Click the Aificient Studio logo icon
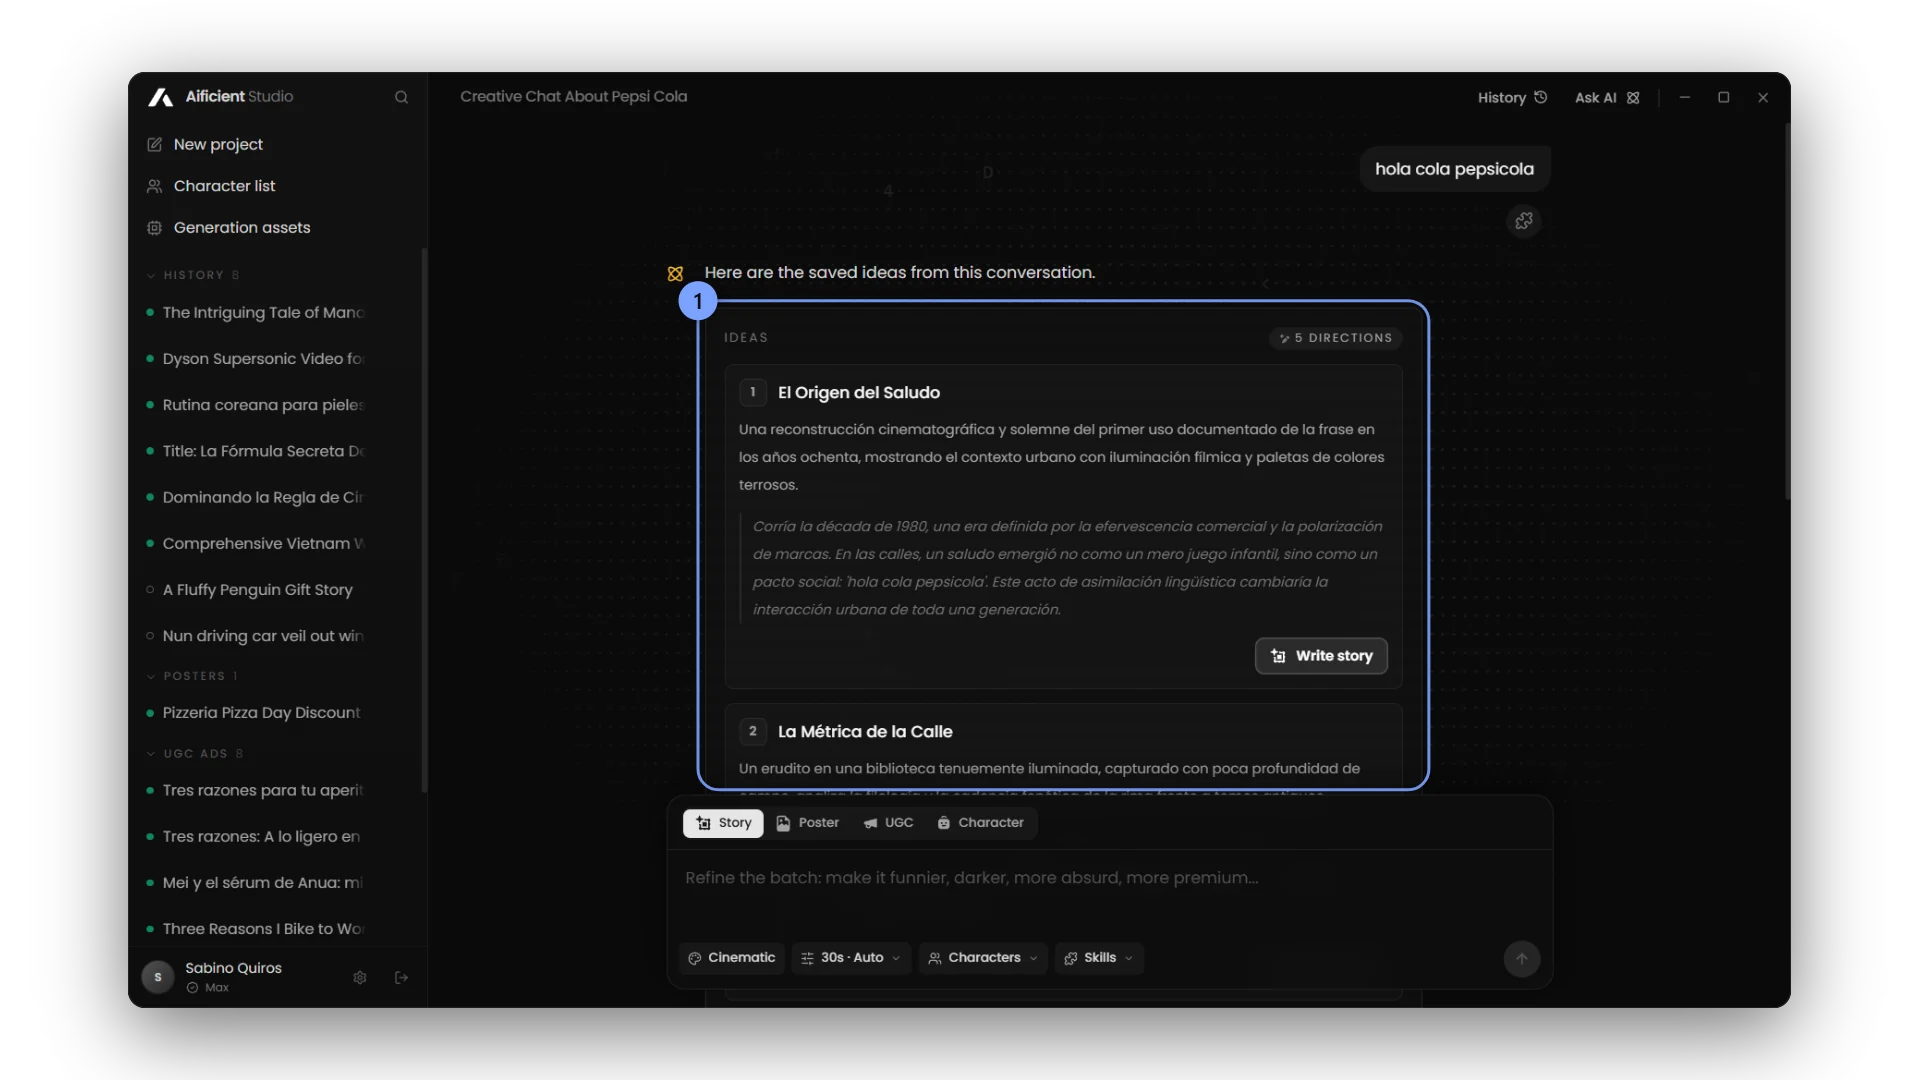The image size is (1920, 1080). point(160,97)
